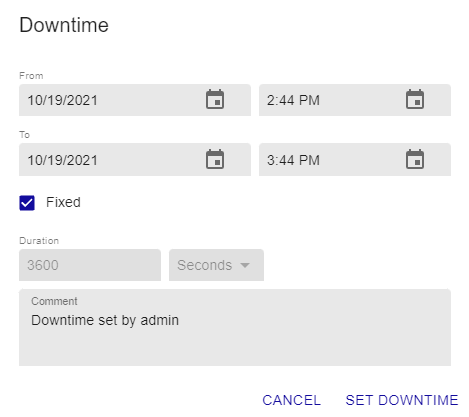
Task: Click the Downtime dialog title
Action: 64,25
